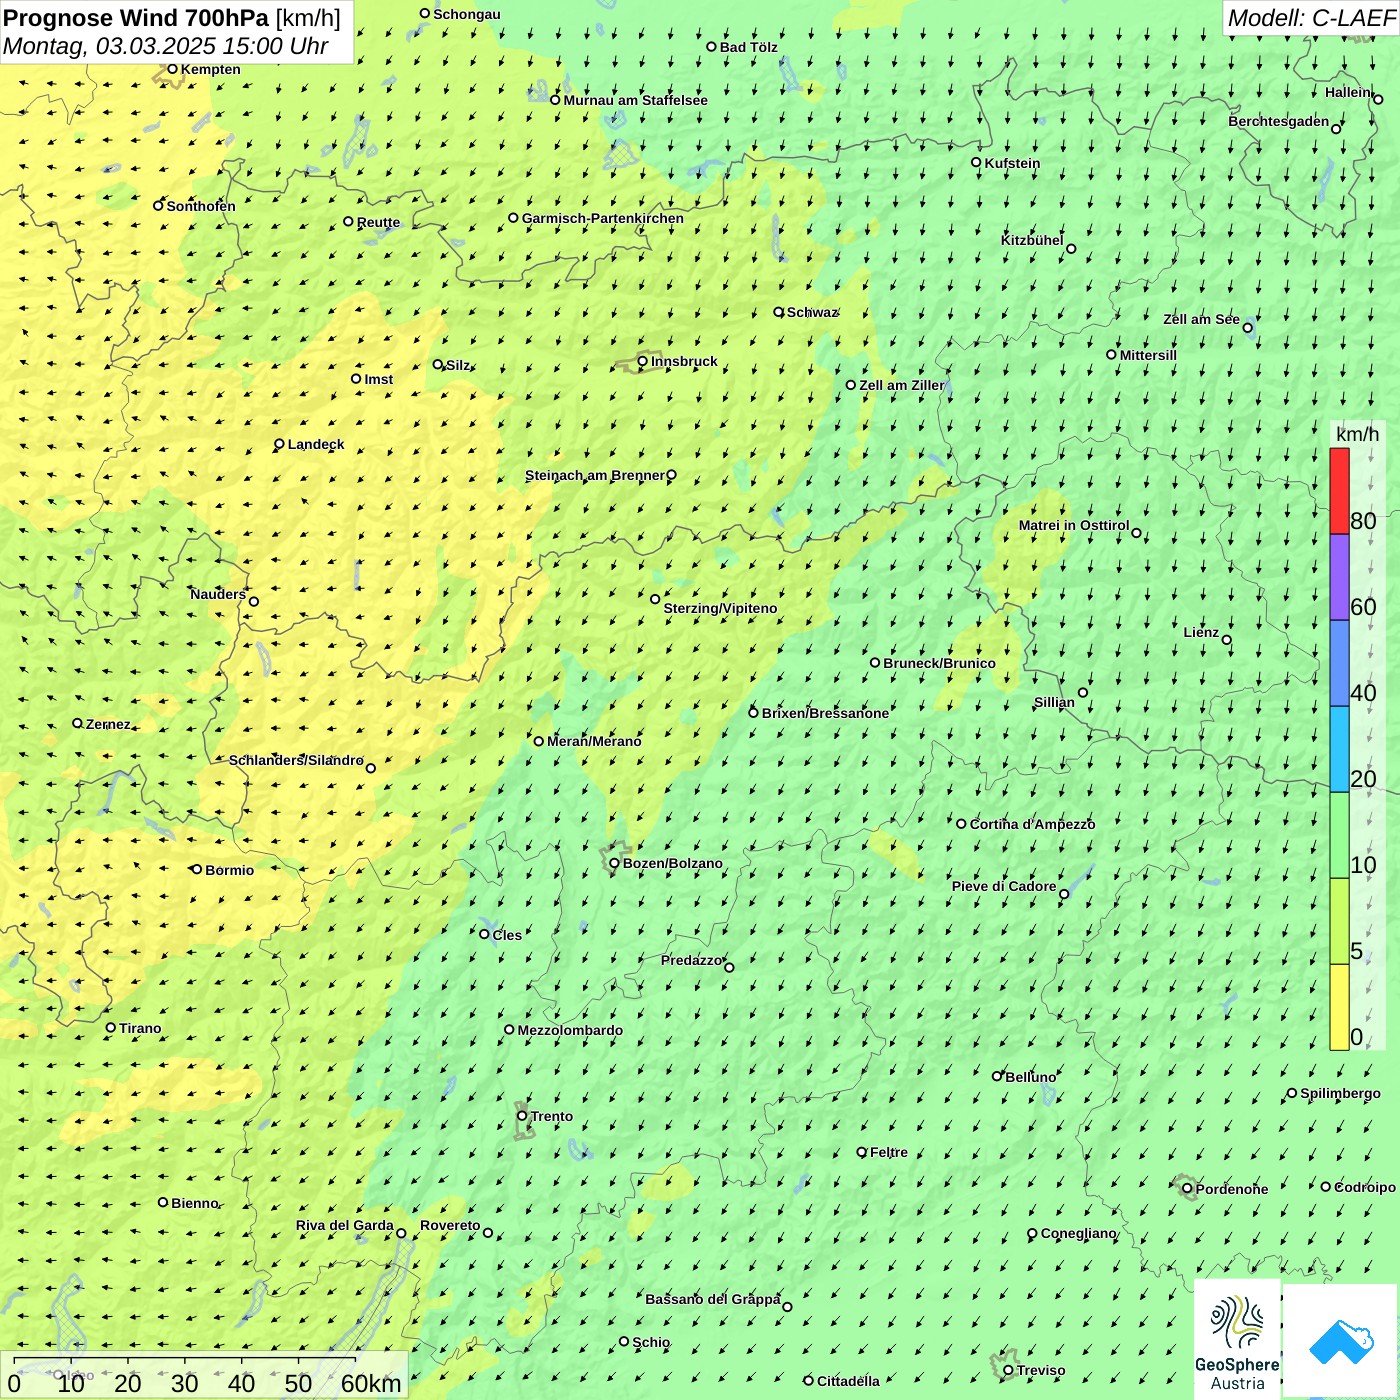Click the Bormio city marker

point(197,869)
